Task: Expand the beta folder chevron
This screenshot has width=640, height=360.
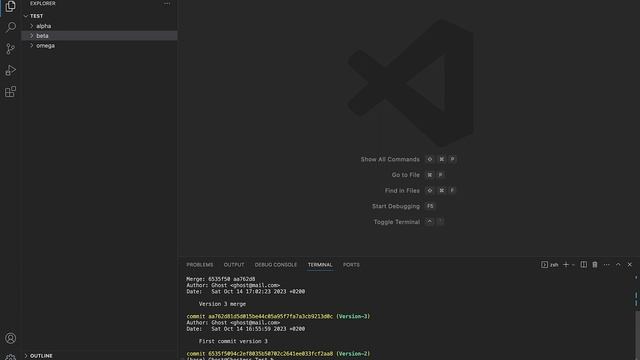Action: coord(32,36)
